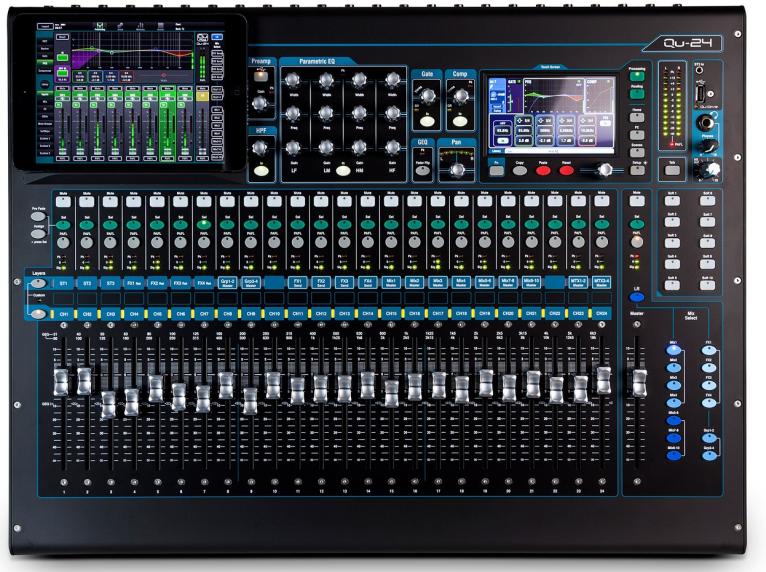Click the red Reset key
Screen dimensions: 766x572
(566, 170)
